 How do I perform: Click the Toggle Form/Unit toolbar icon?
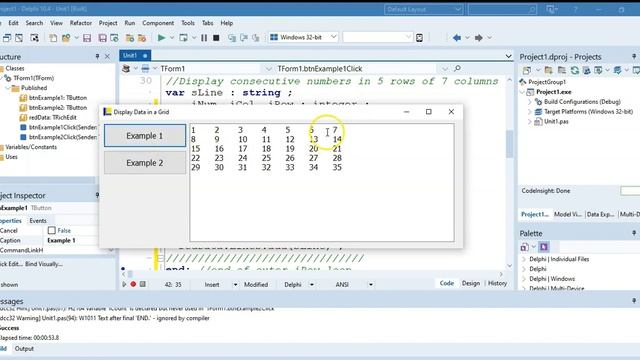34,38
